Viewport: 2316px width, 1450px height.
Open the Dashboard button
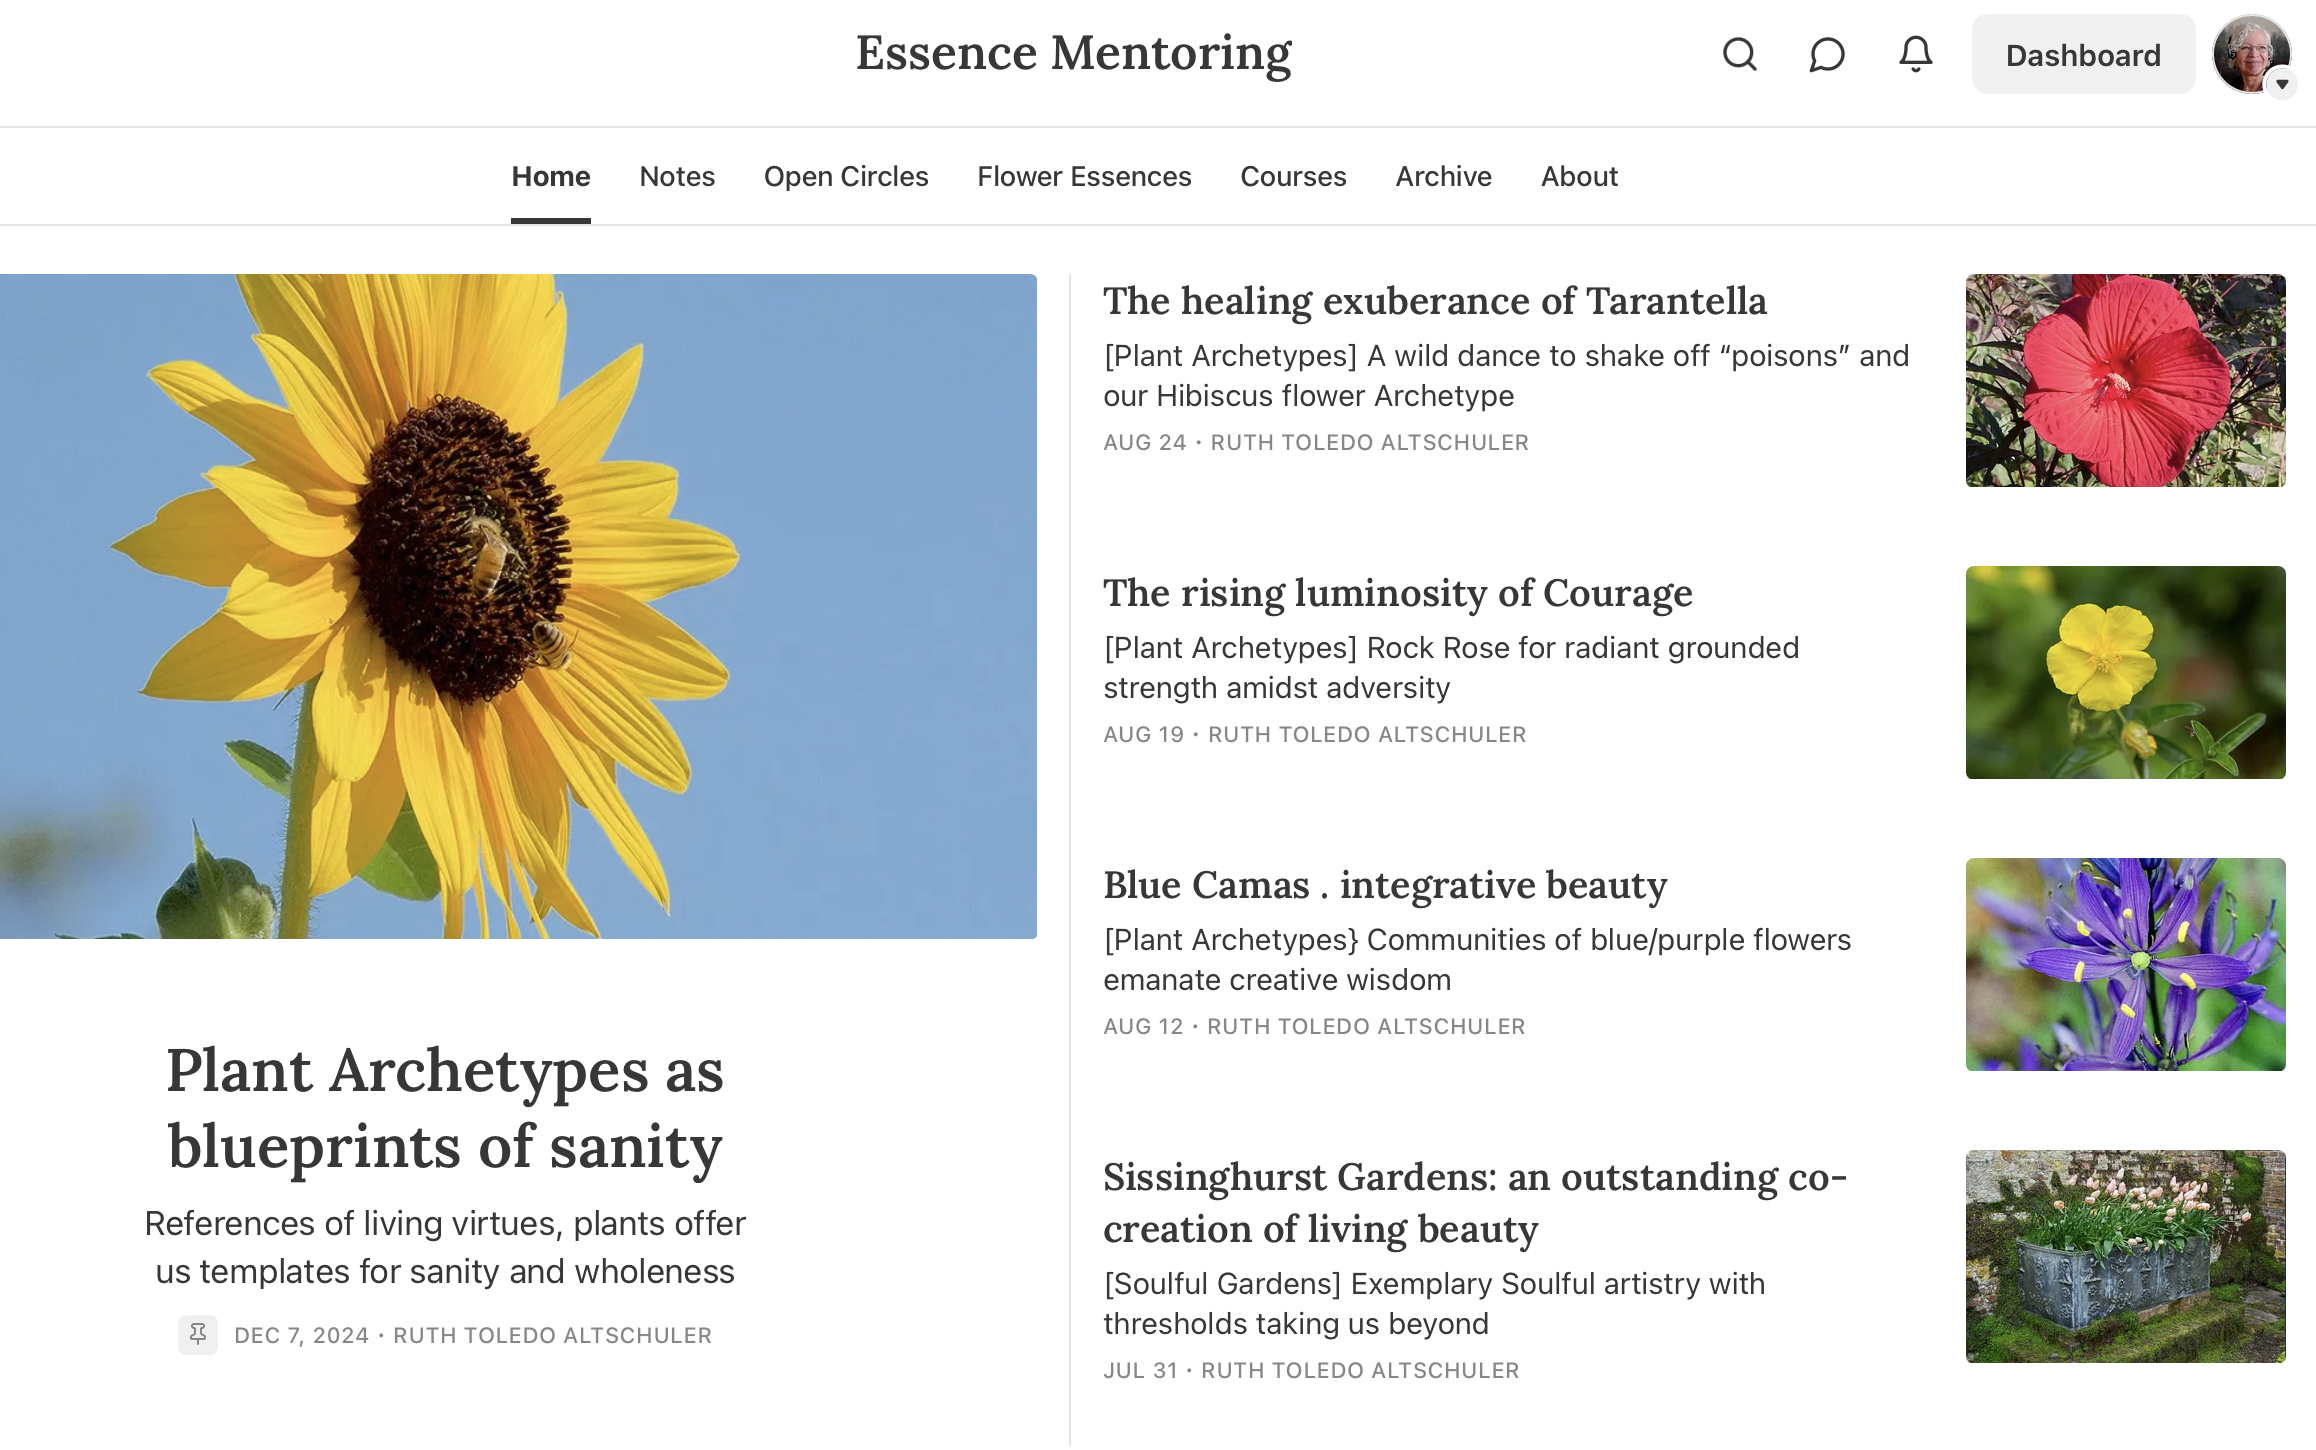(2083, 54)
